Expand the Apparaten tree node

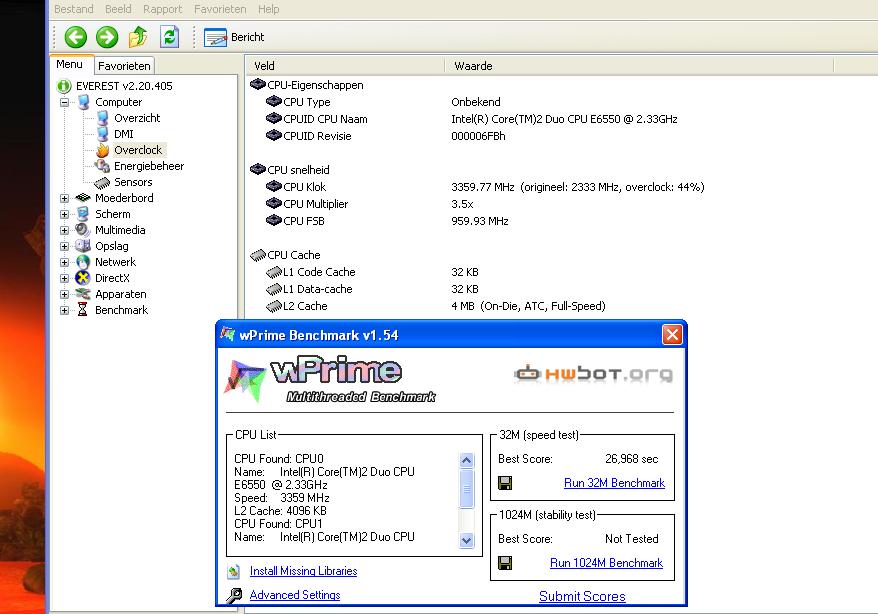(64, 294)
